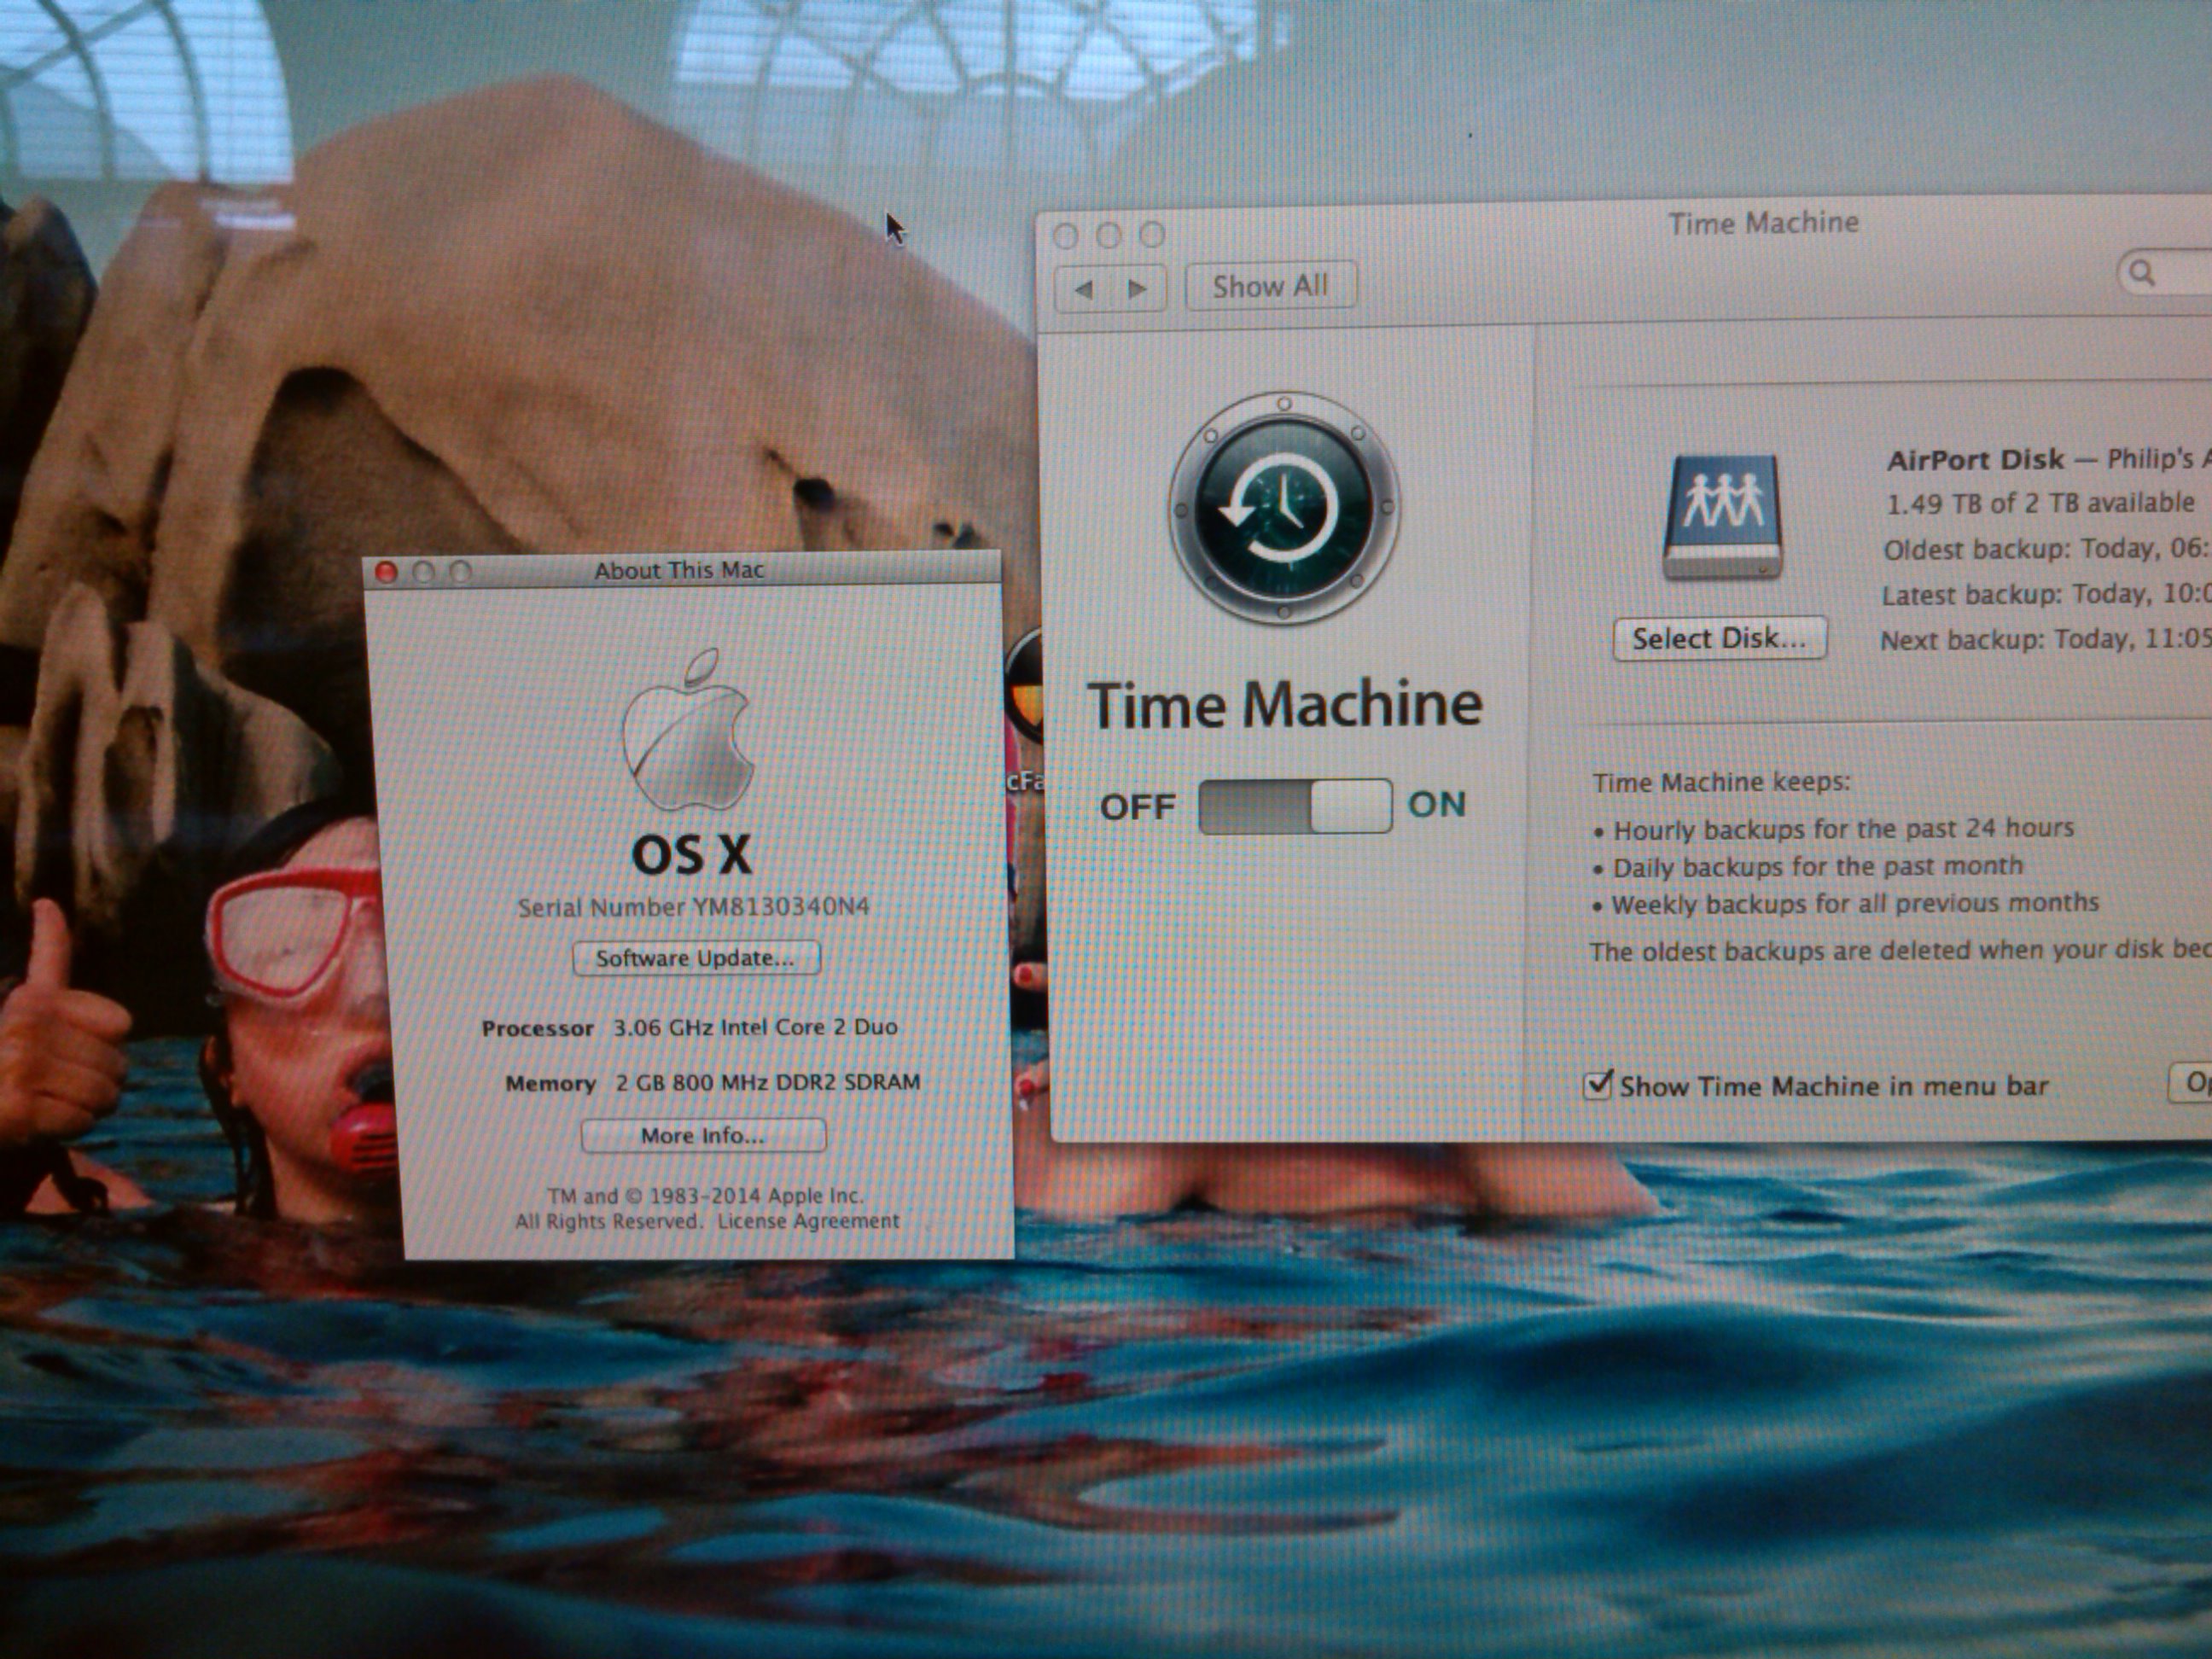Viewport: 2212px width, 1659px height.
Task: Click the OS X heading text
Action: (691, 855)
